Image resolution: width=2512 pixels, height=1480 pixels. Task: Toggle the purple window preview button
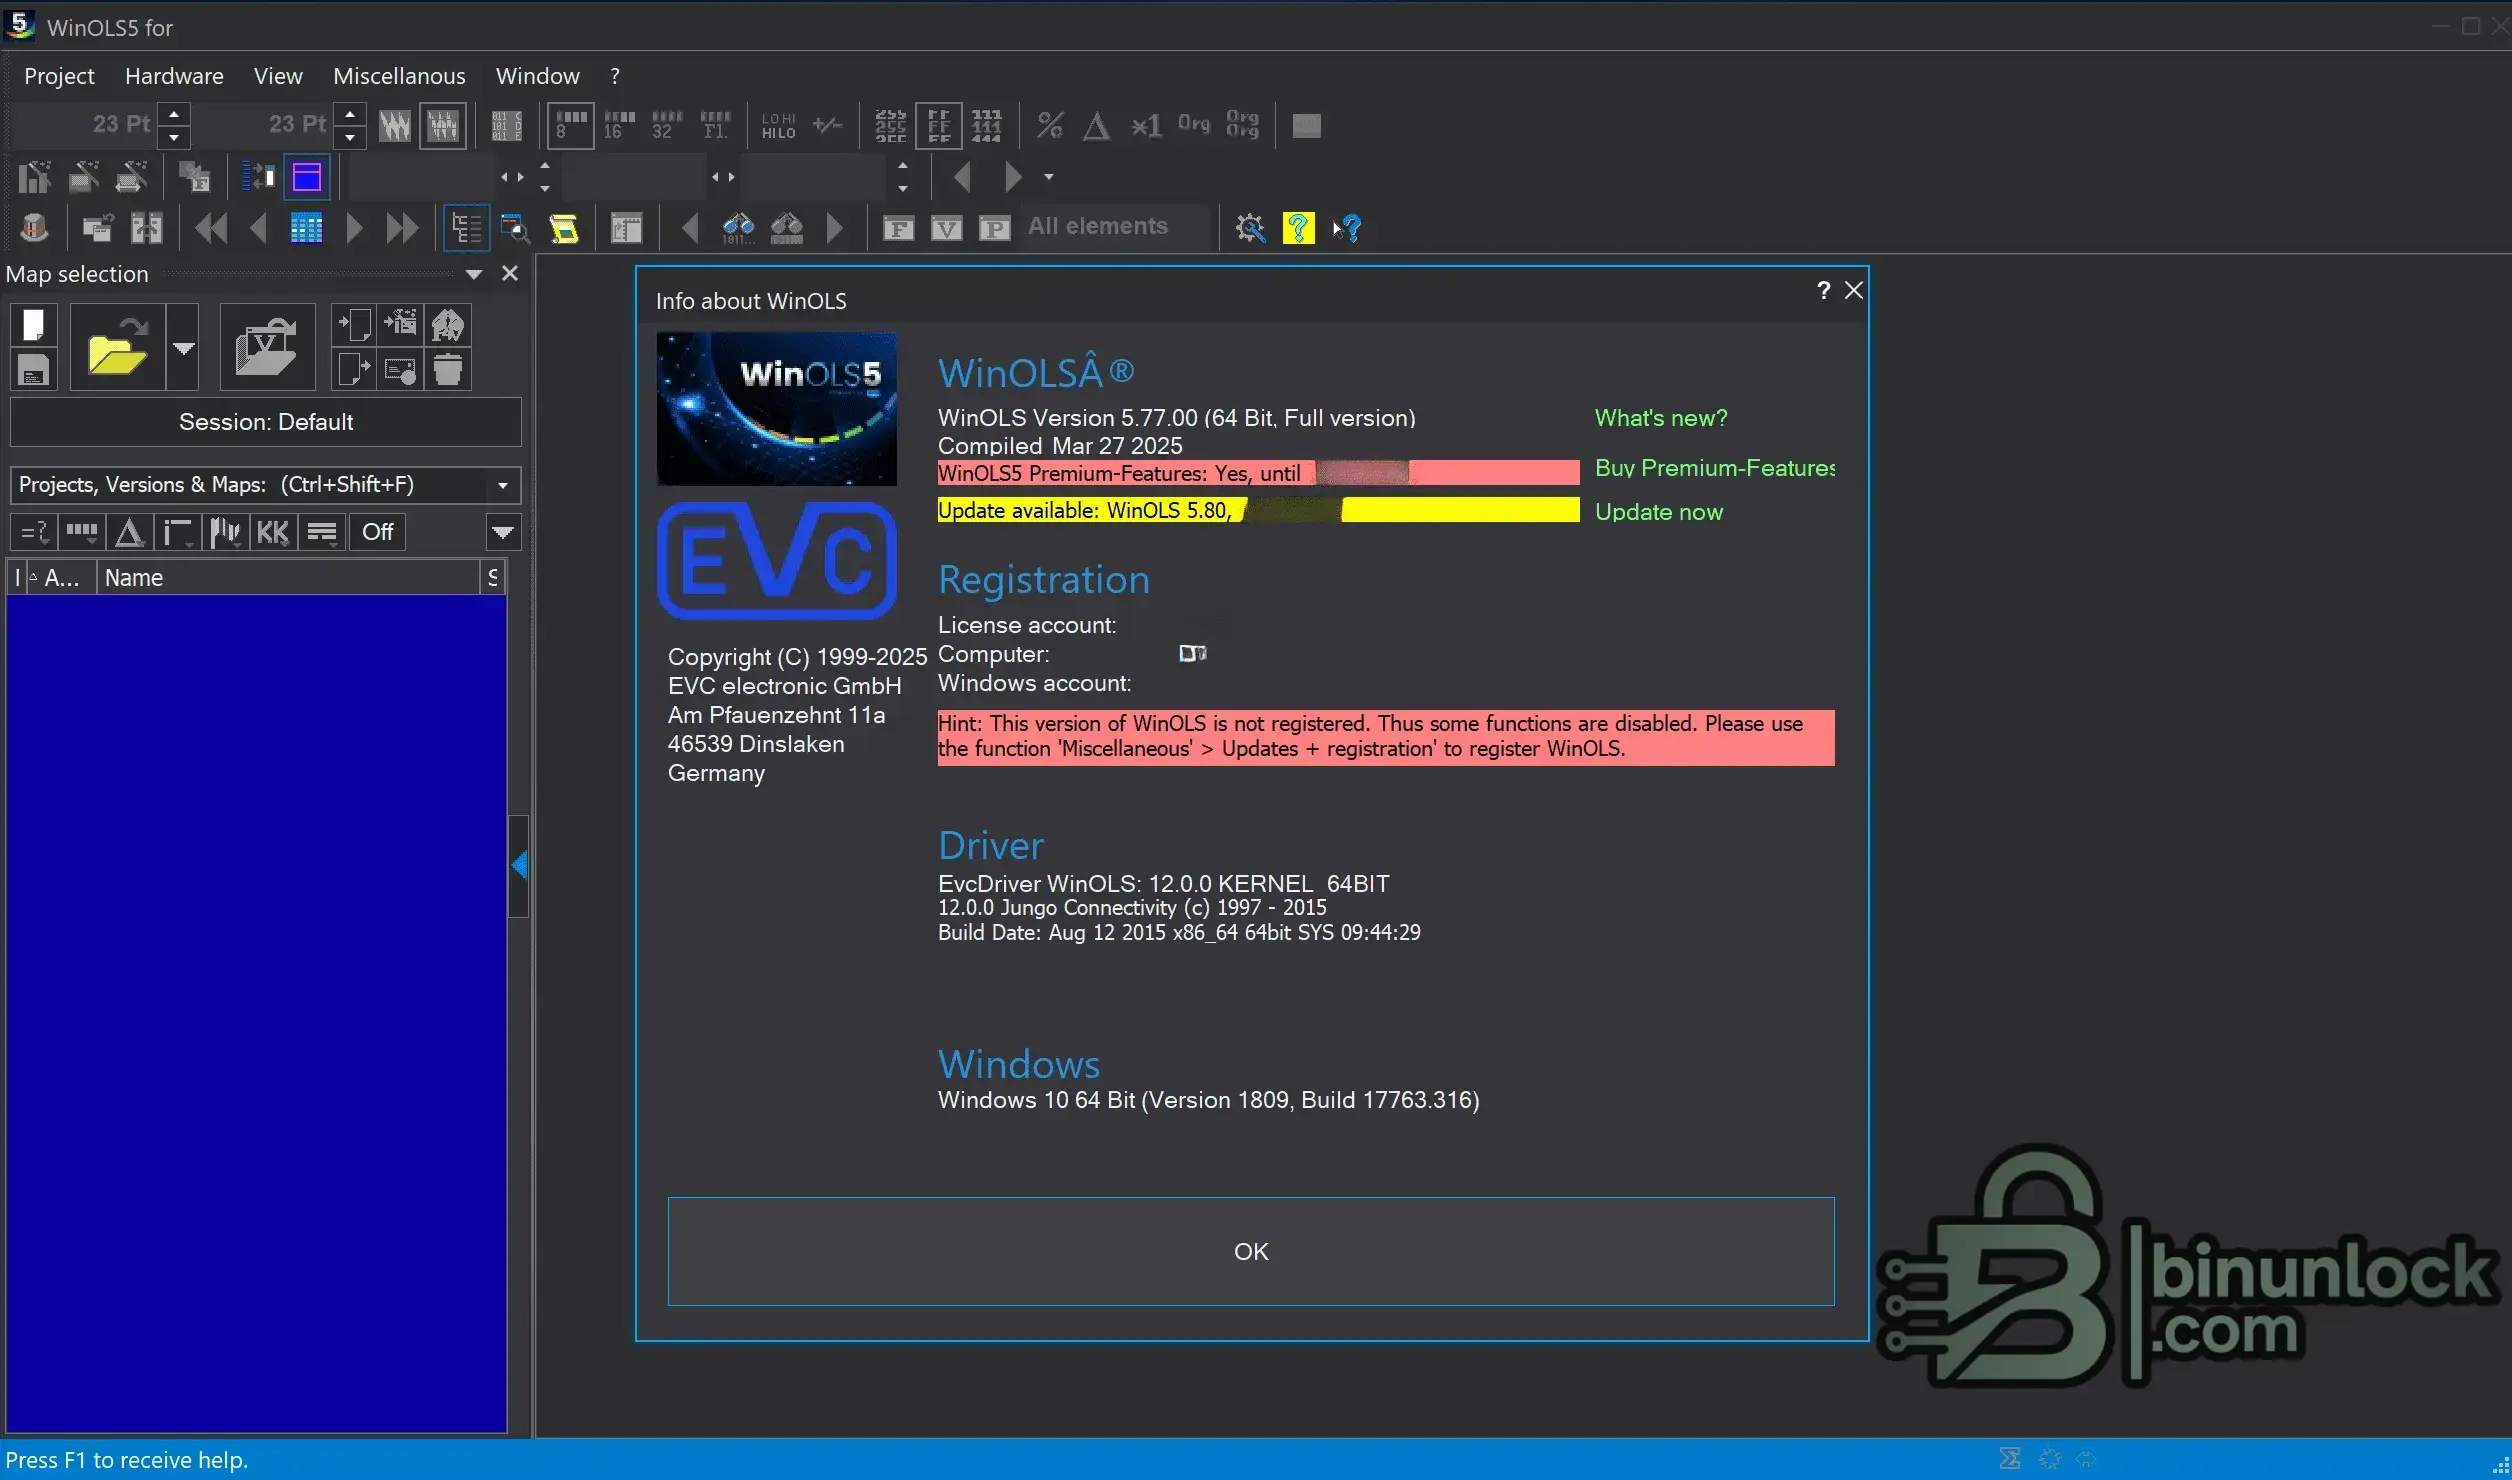coord(307,177)
